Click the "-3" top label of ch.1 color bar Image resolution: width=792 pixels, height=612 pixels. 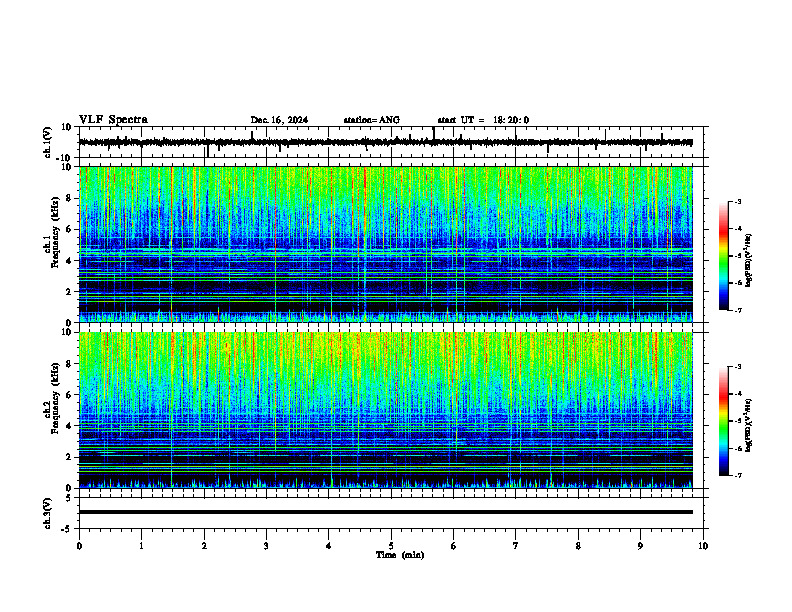[737, 201]
